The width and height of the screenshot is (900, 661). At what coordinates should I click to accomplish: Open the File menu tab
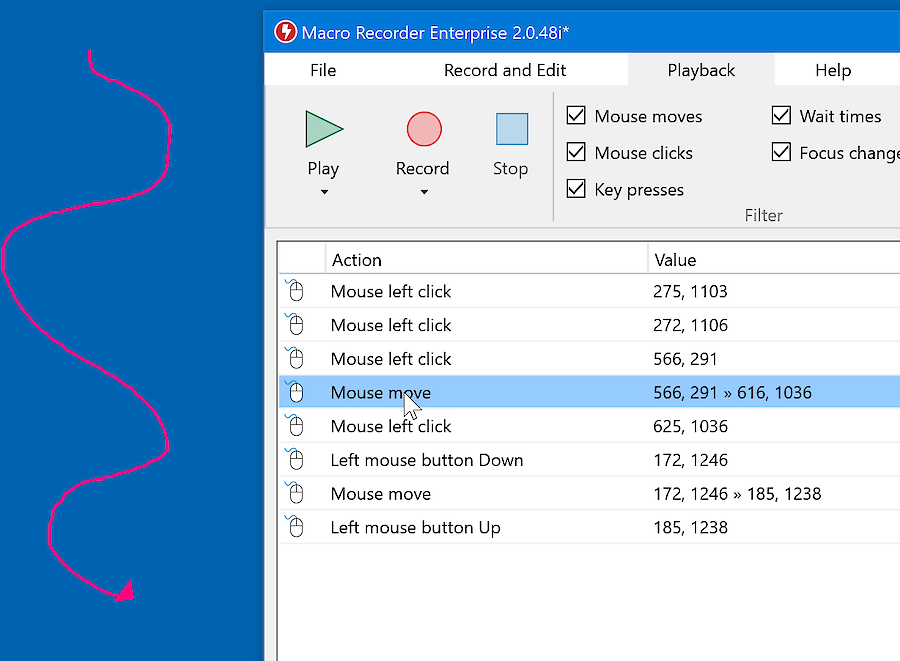point(323,70)
